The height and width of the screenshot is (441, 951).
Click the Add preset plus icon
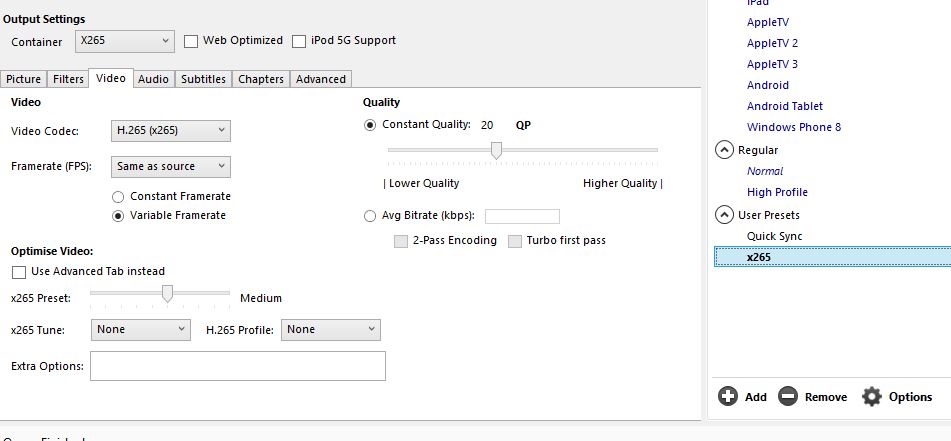click(x=728, y=397)
